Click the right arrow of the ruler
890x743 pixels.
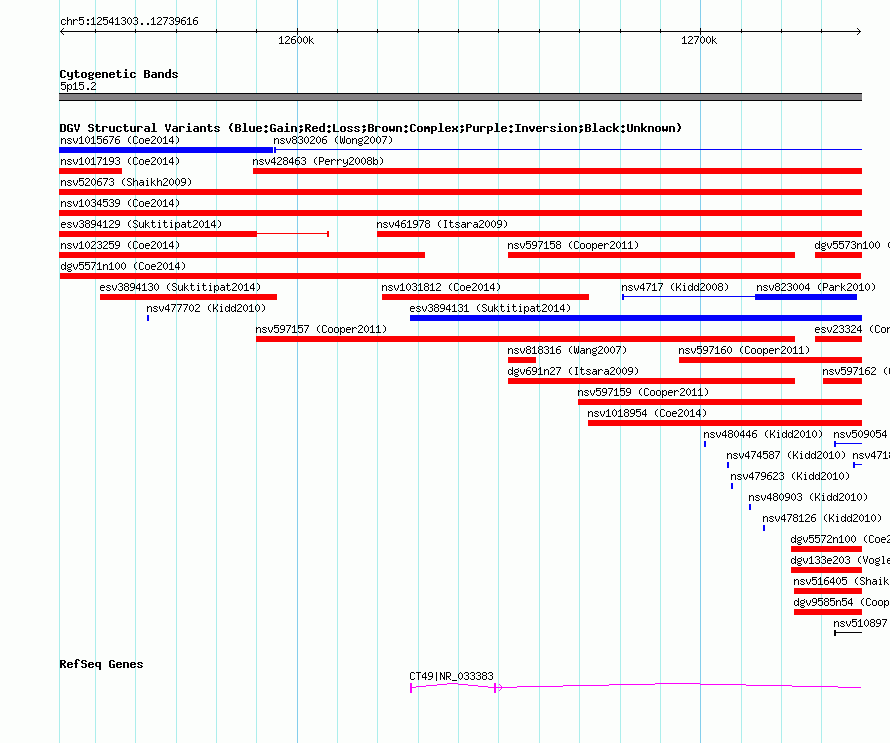(859, 31)
